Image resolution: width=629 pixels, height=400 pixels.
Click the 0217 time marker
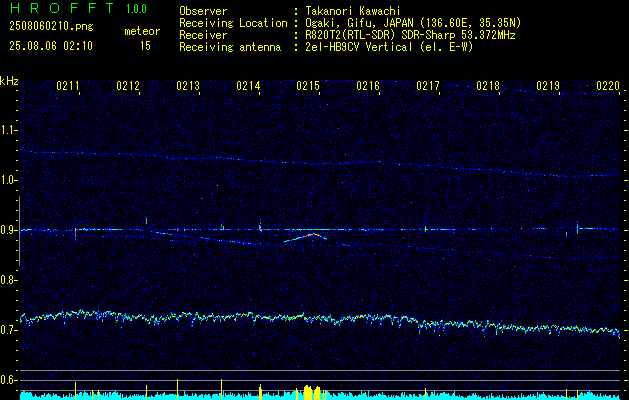coord(428,86)
